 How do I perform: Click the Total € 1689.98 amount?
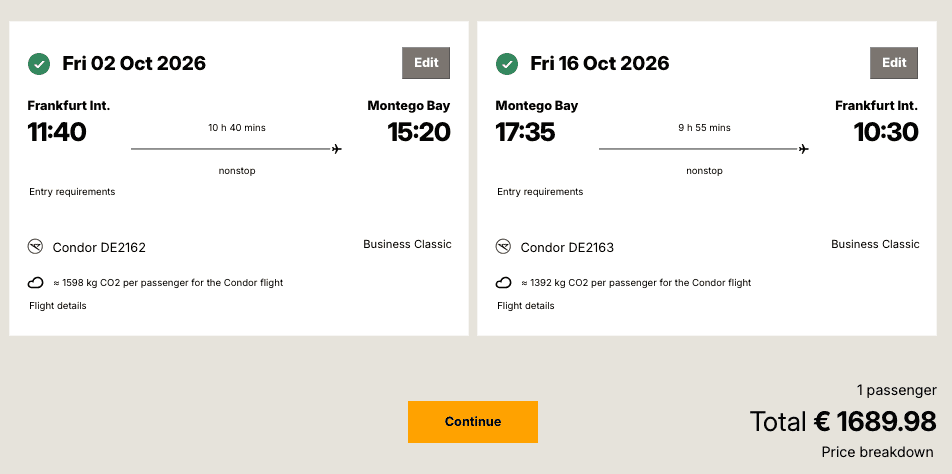click(x=843, y=421)
